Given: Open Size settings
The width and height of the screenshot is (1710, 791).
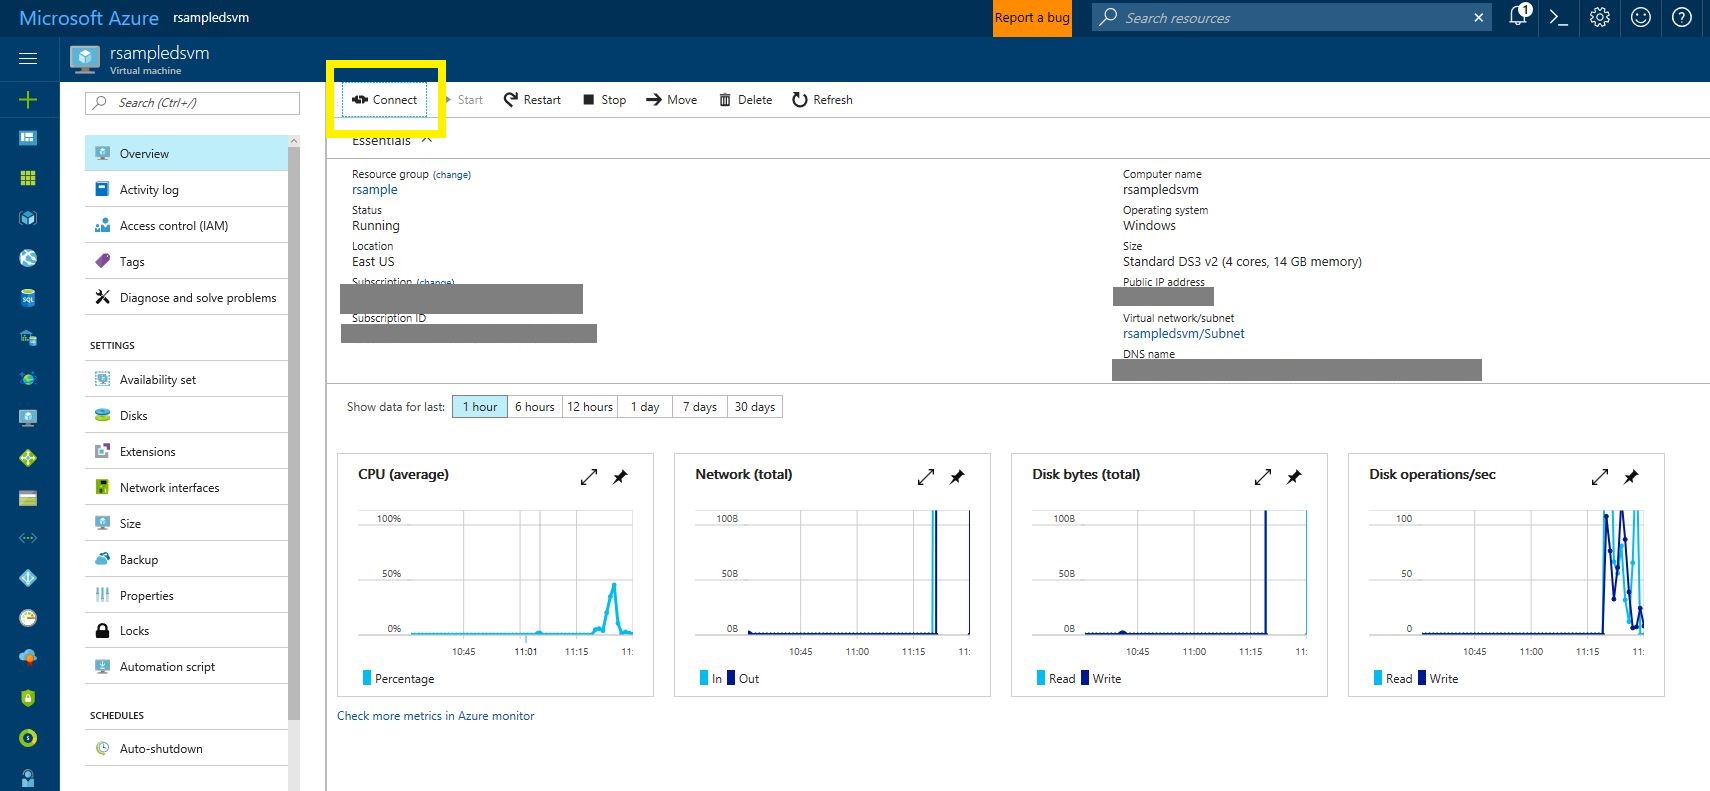Looking at the screenshot, I should point(187,523).
